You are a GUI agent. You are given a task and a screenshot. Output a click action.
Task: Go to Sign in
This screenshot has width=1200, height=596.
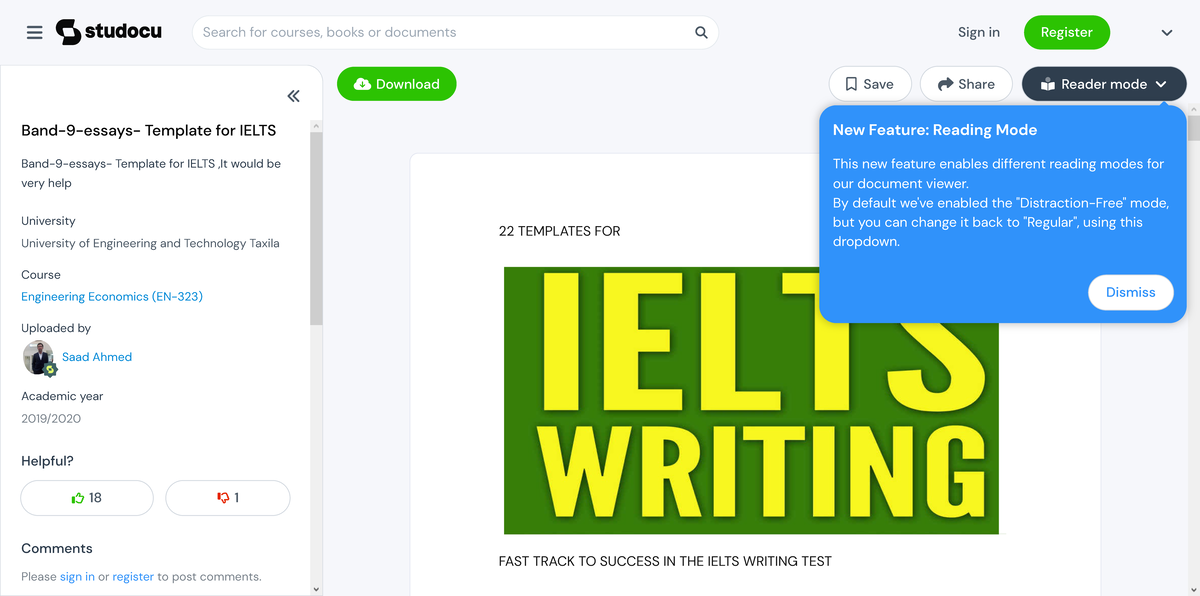coord(978,31)
